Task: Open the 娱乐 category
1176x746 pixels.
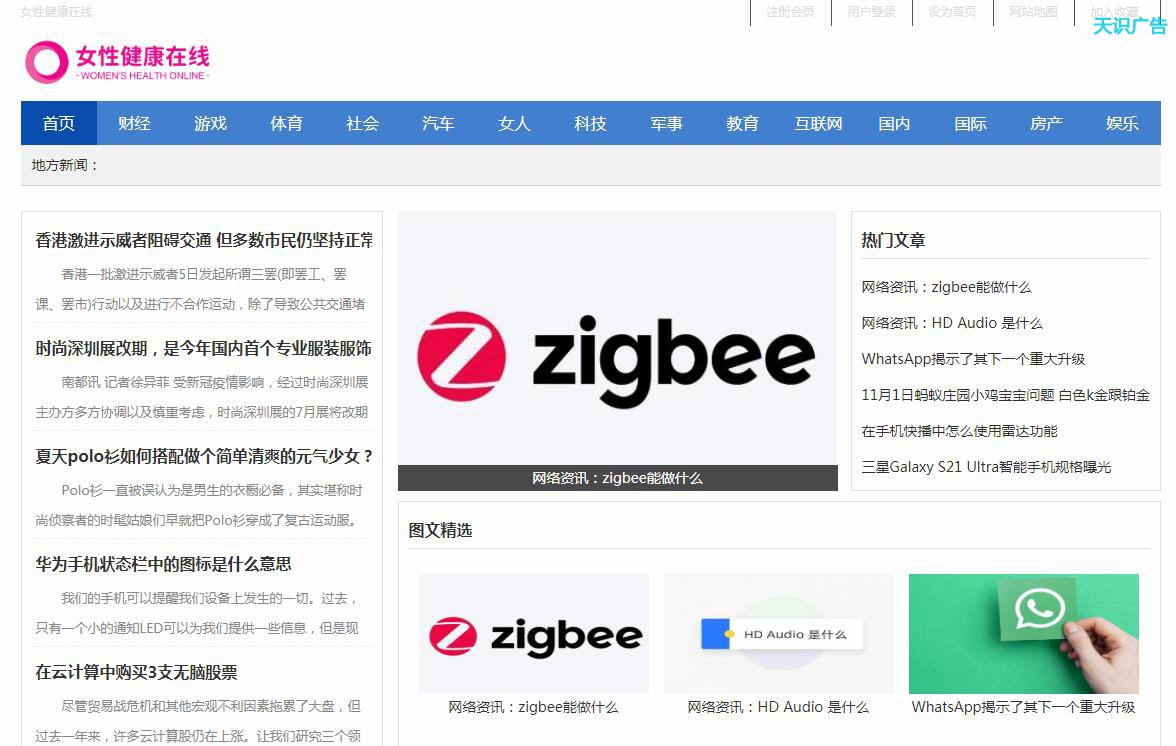Action: click(1122, 123)
